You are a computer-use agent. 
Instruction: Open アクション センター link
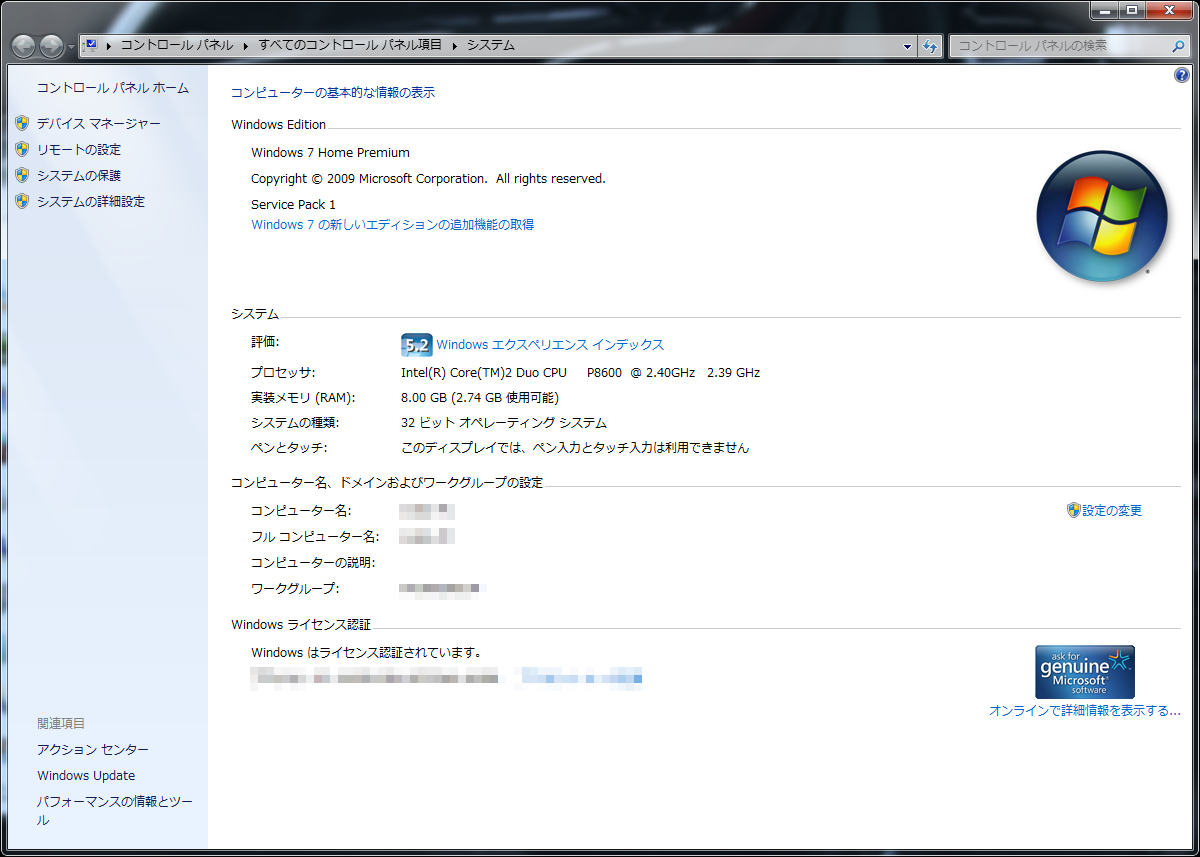(93, 749)
